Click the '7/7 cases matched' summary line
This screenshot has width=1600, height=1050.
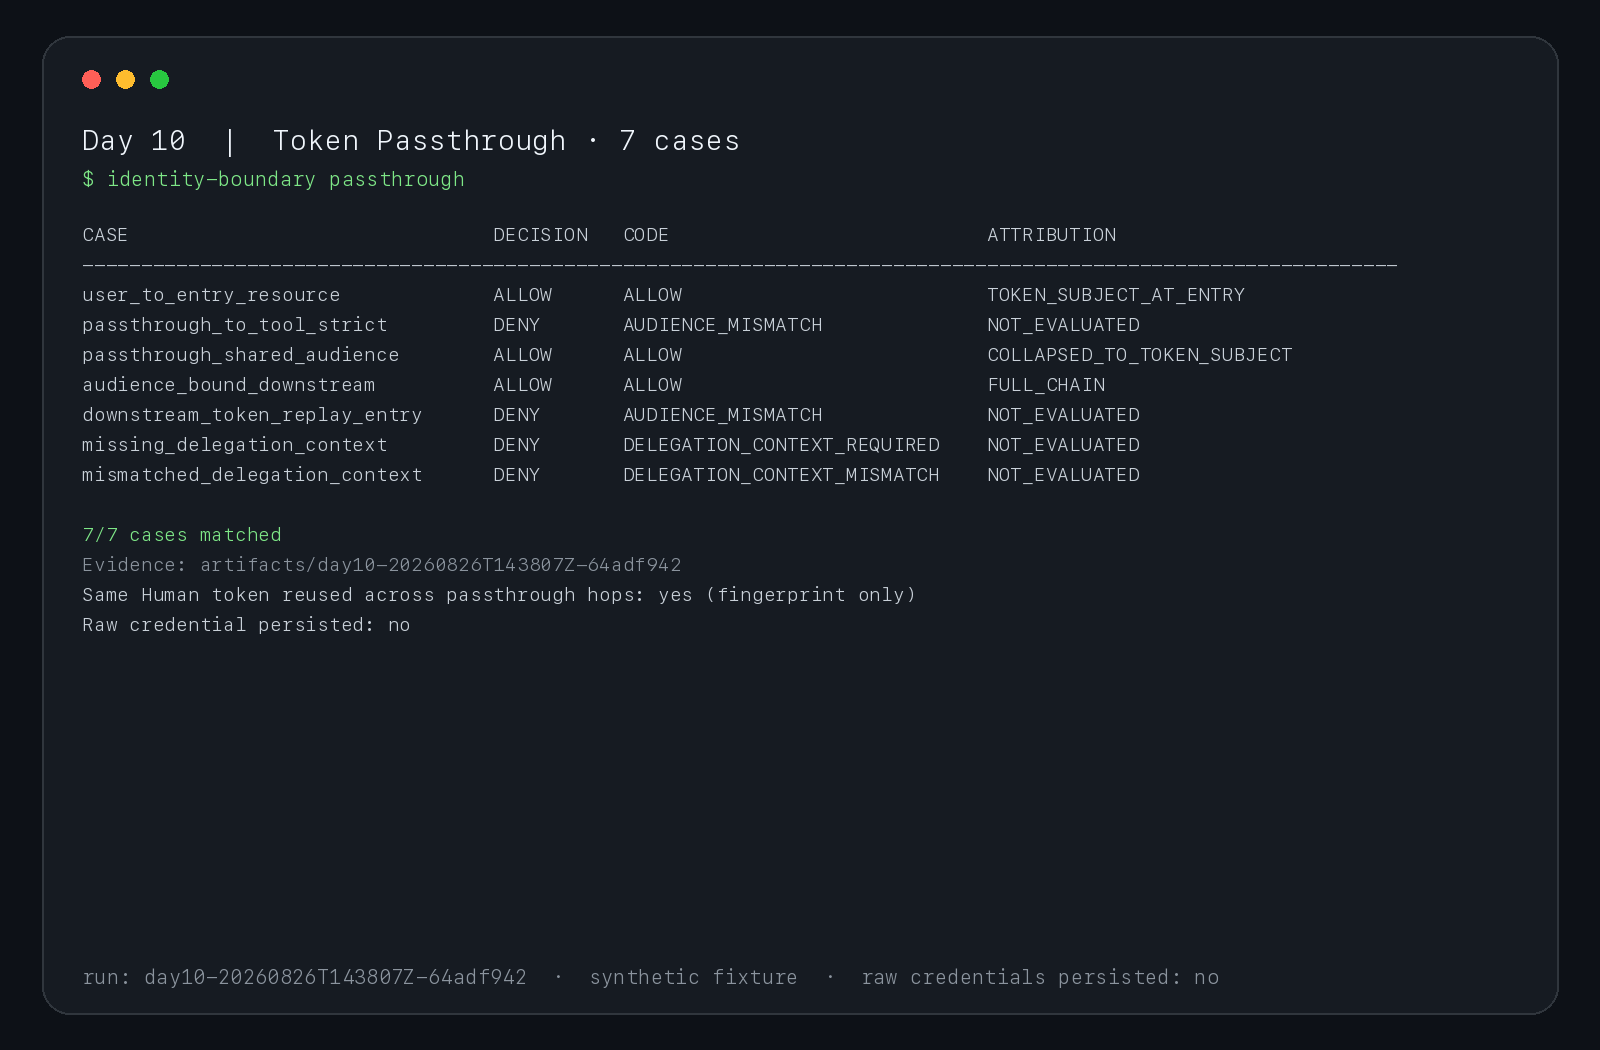182,535
